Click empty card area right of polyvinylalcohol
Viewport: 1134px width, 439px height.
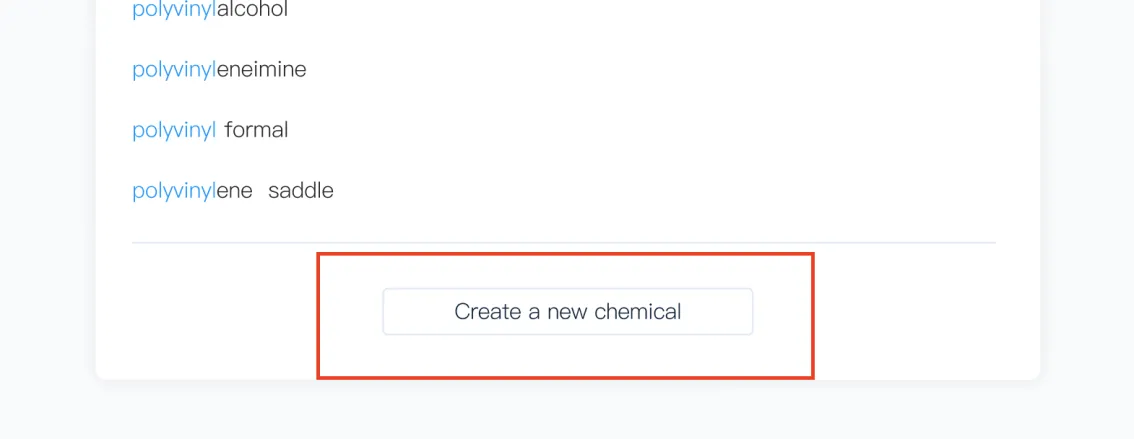pos(650,10)
